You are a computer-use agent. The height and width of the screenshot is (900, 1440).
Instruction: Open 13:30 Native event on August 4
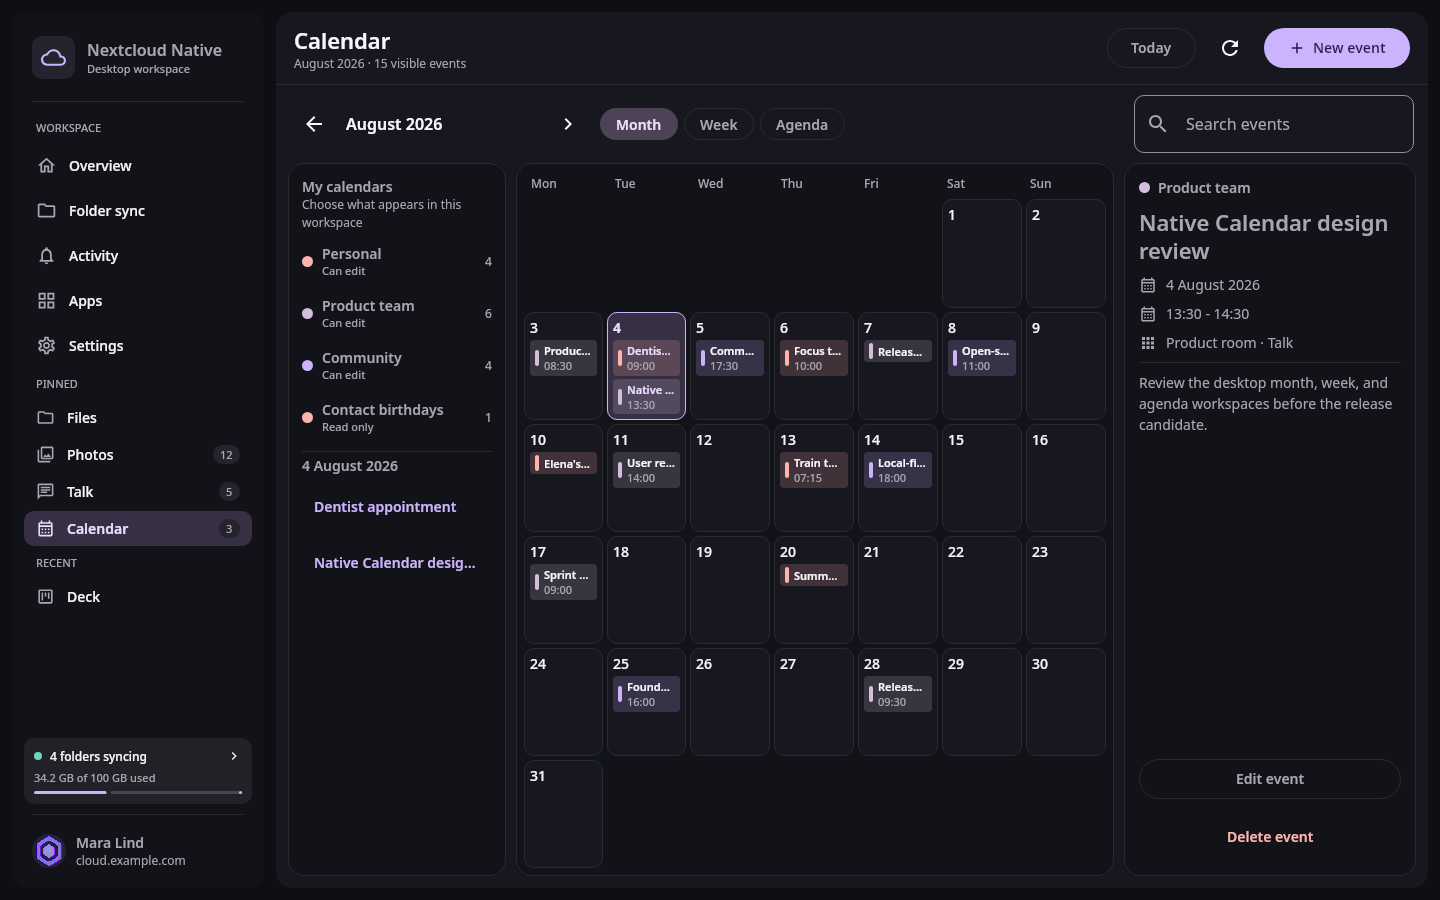[646, 398]
